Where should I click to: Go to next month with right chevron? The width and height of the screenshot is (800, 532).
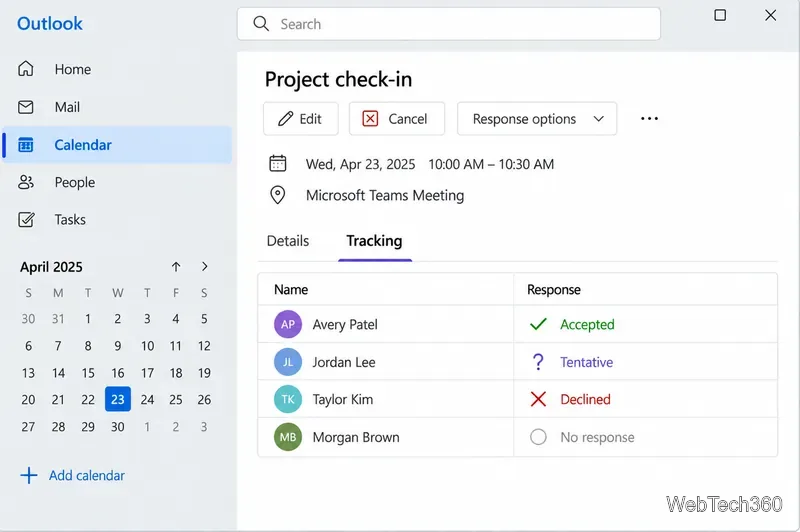coord(205,266)
